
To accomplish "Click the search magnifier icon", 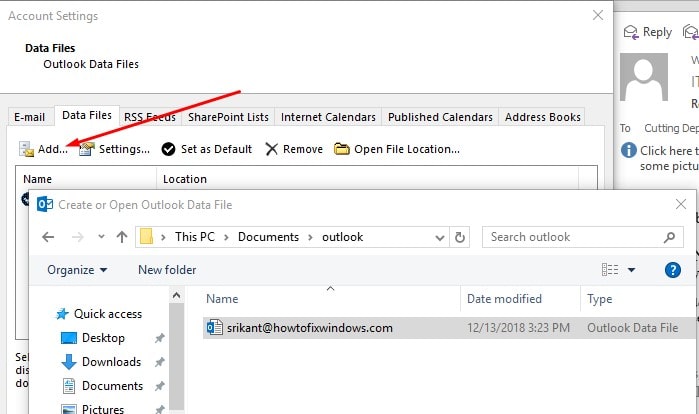I will (x=670, y=237).
